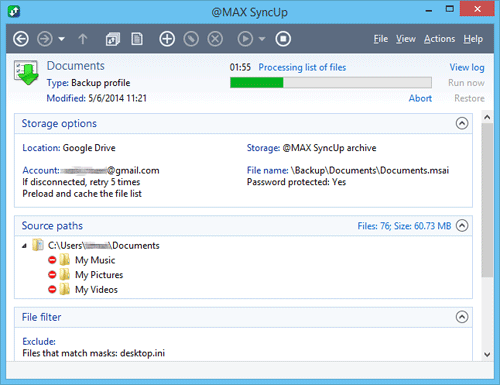
Task: Collapse the Storage options section
Action: click(462, 123)
